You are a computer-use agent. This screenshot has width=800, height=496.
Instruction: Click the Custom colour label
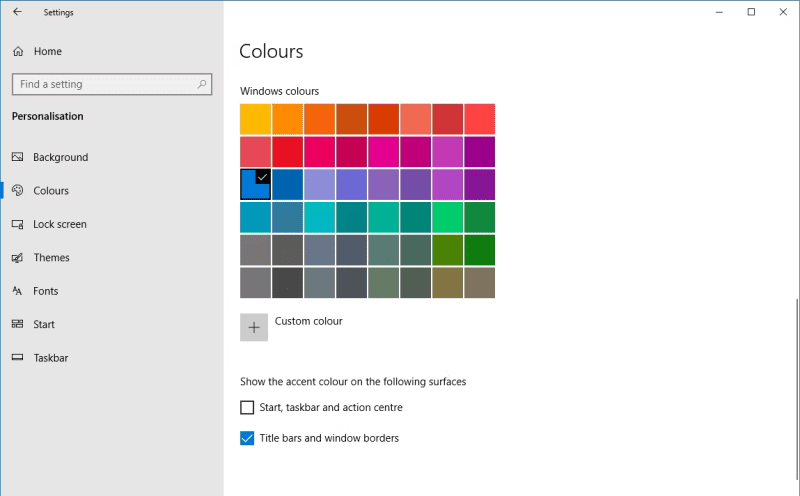pos(309,321)
